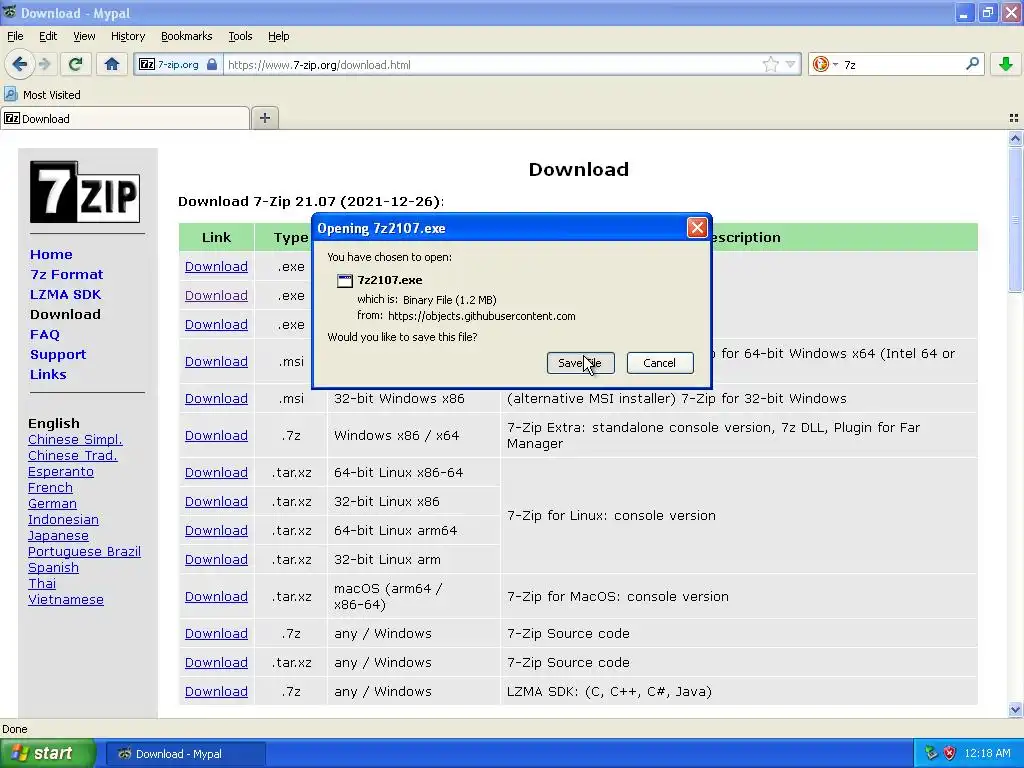Switch language to Chinese Trad.
1024x768 pixels.
[72, 455]
